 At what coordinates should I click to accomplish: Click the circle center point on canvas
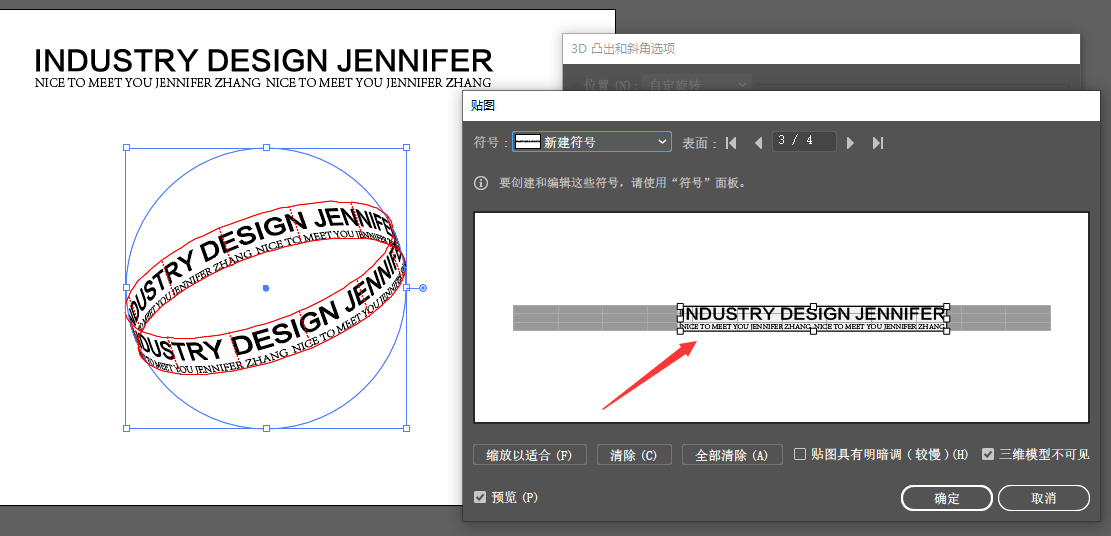[266, 288]
